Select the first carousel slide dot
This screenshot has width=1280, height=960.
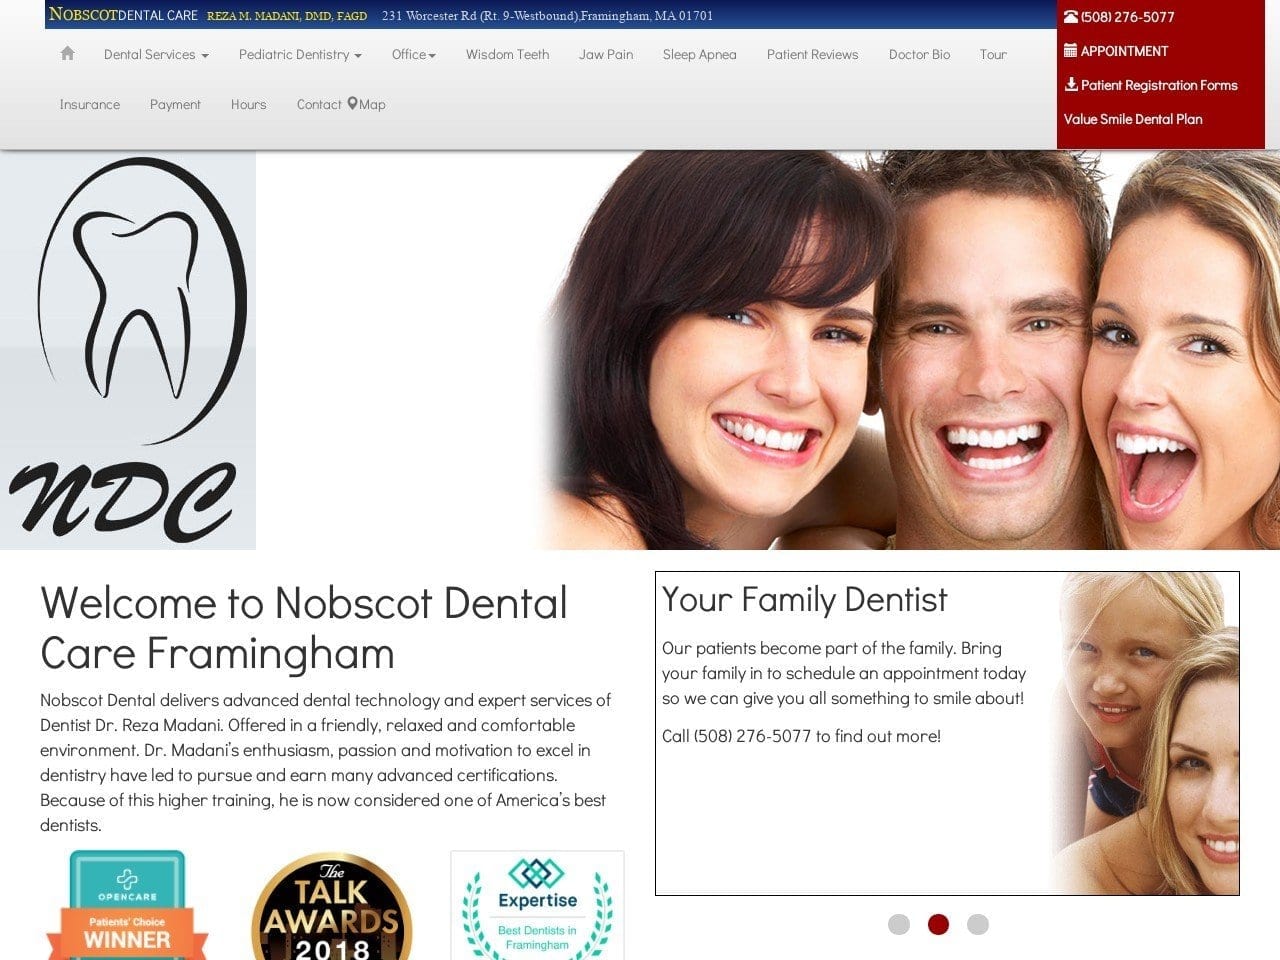[899, 924]
